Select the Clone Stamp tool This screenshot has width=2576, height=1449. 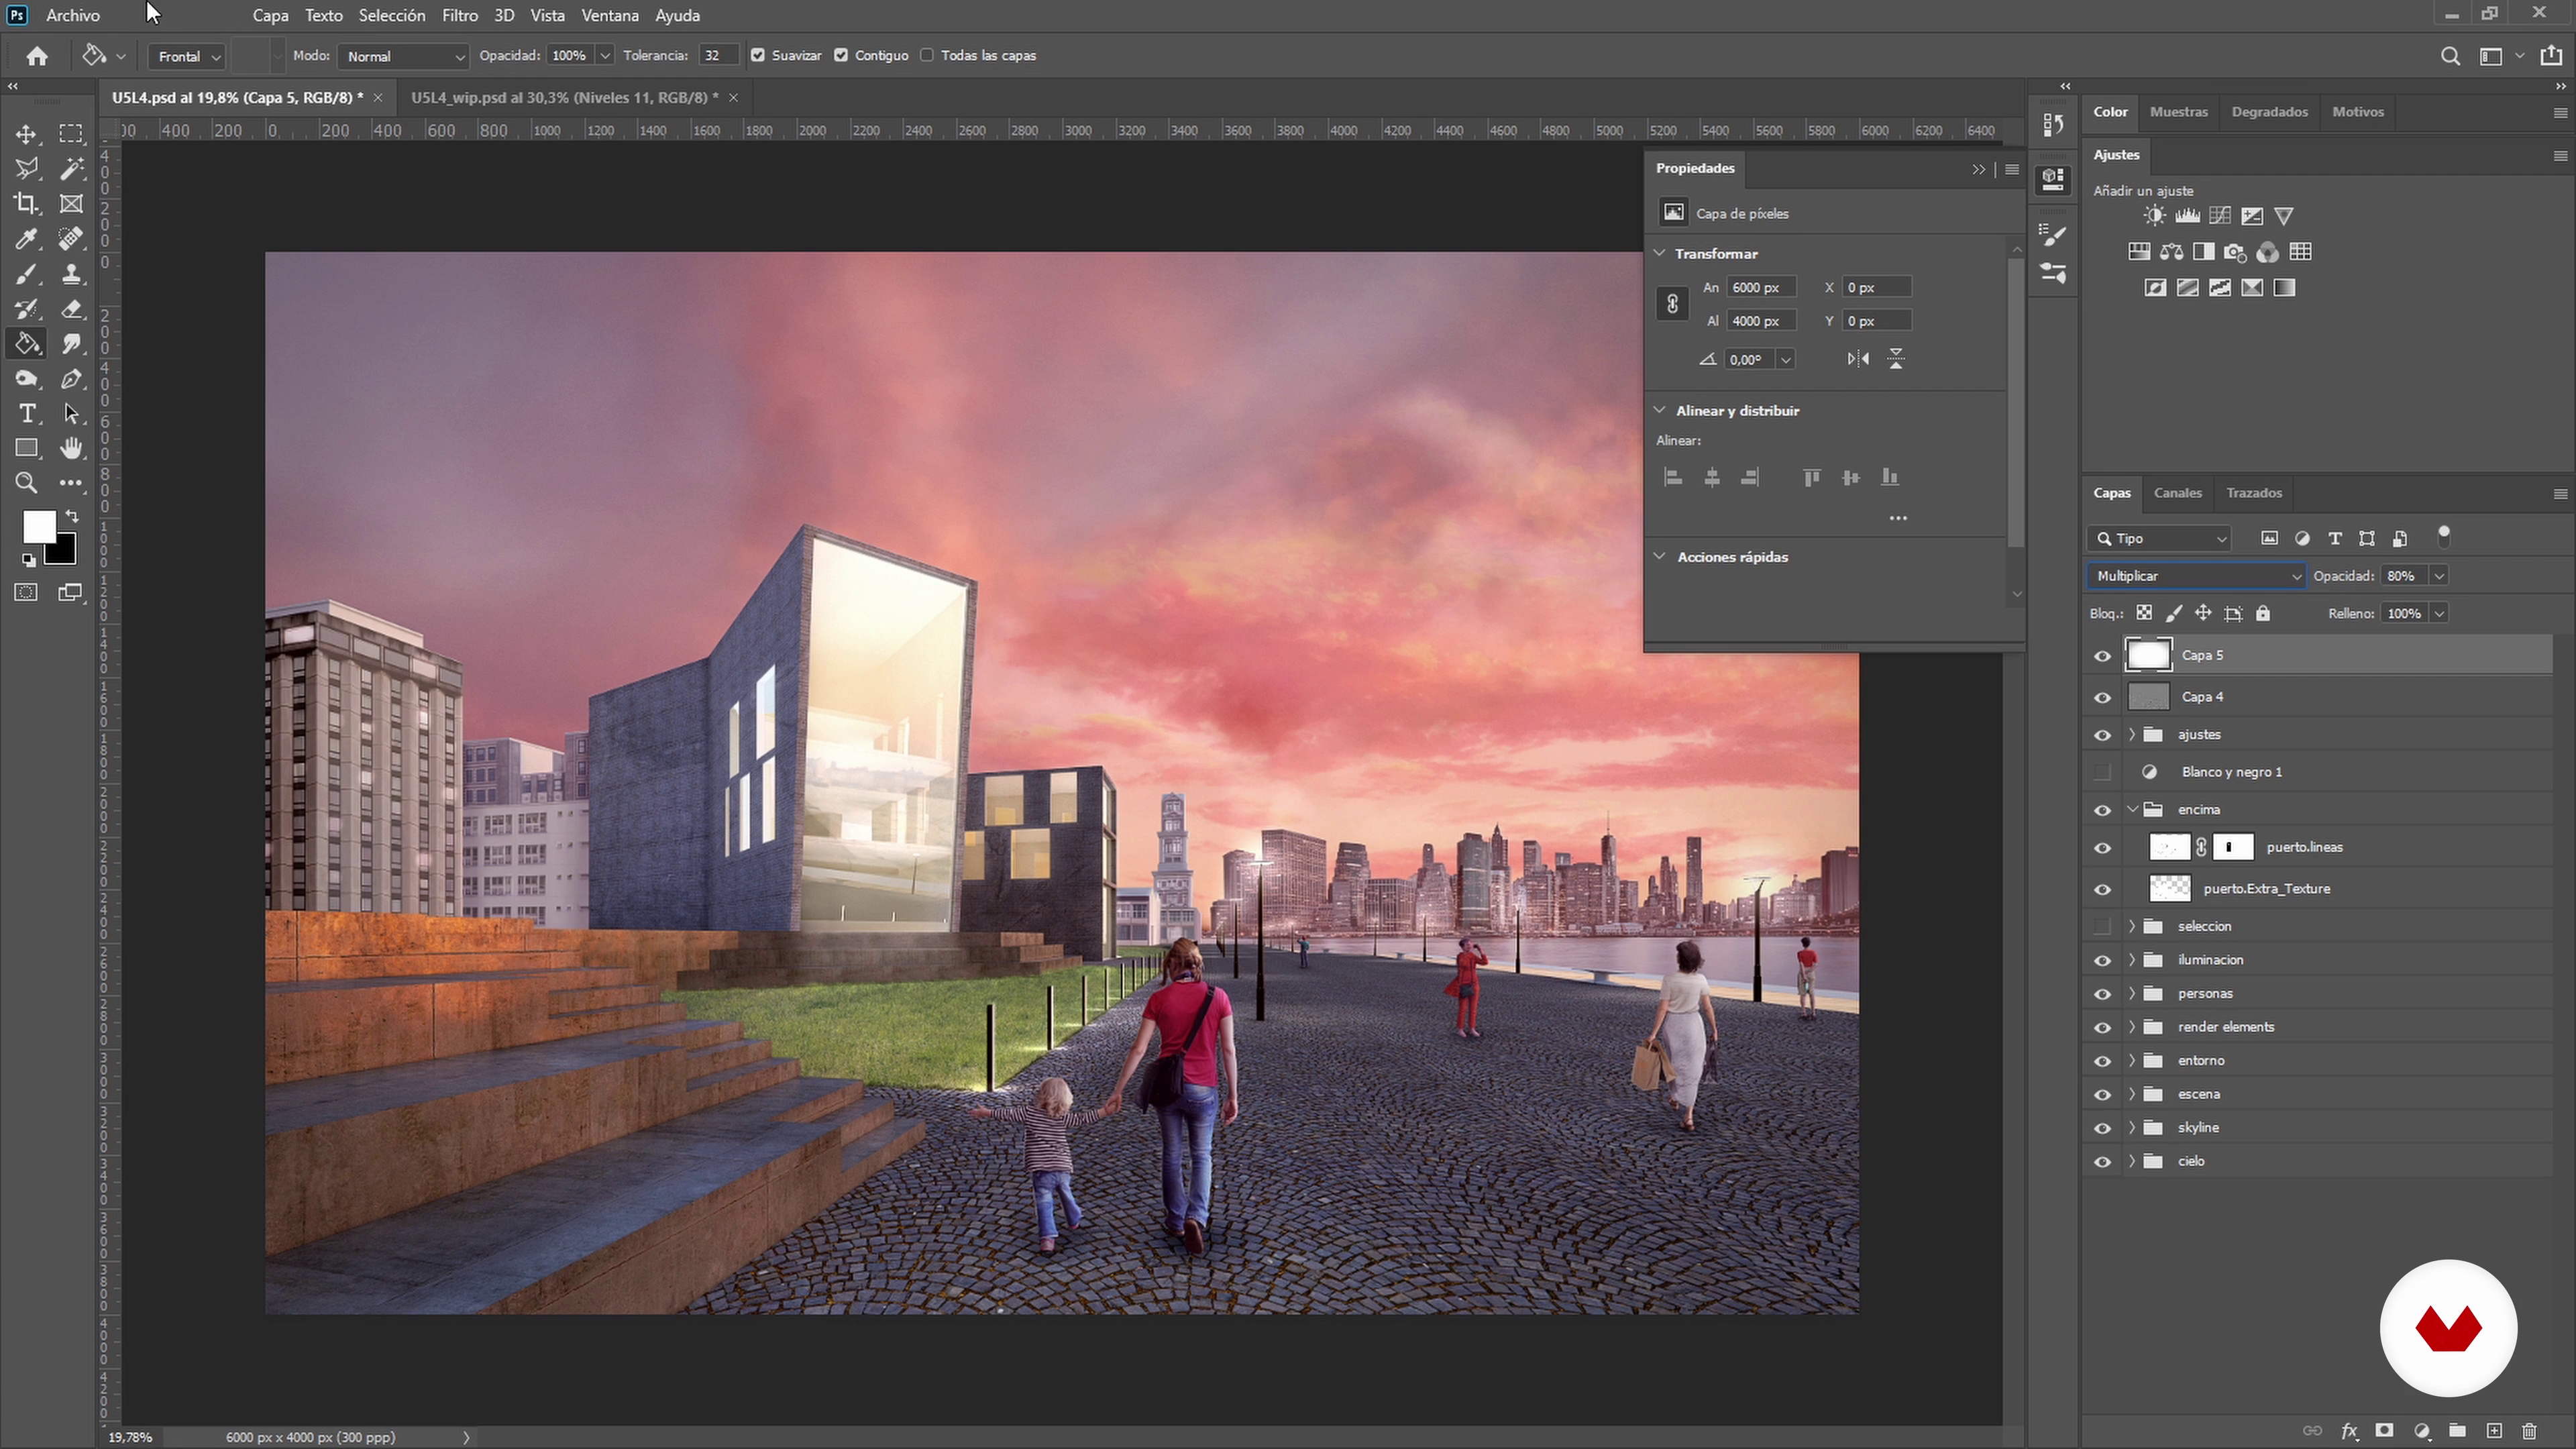[70, 274]
